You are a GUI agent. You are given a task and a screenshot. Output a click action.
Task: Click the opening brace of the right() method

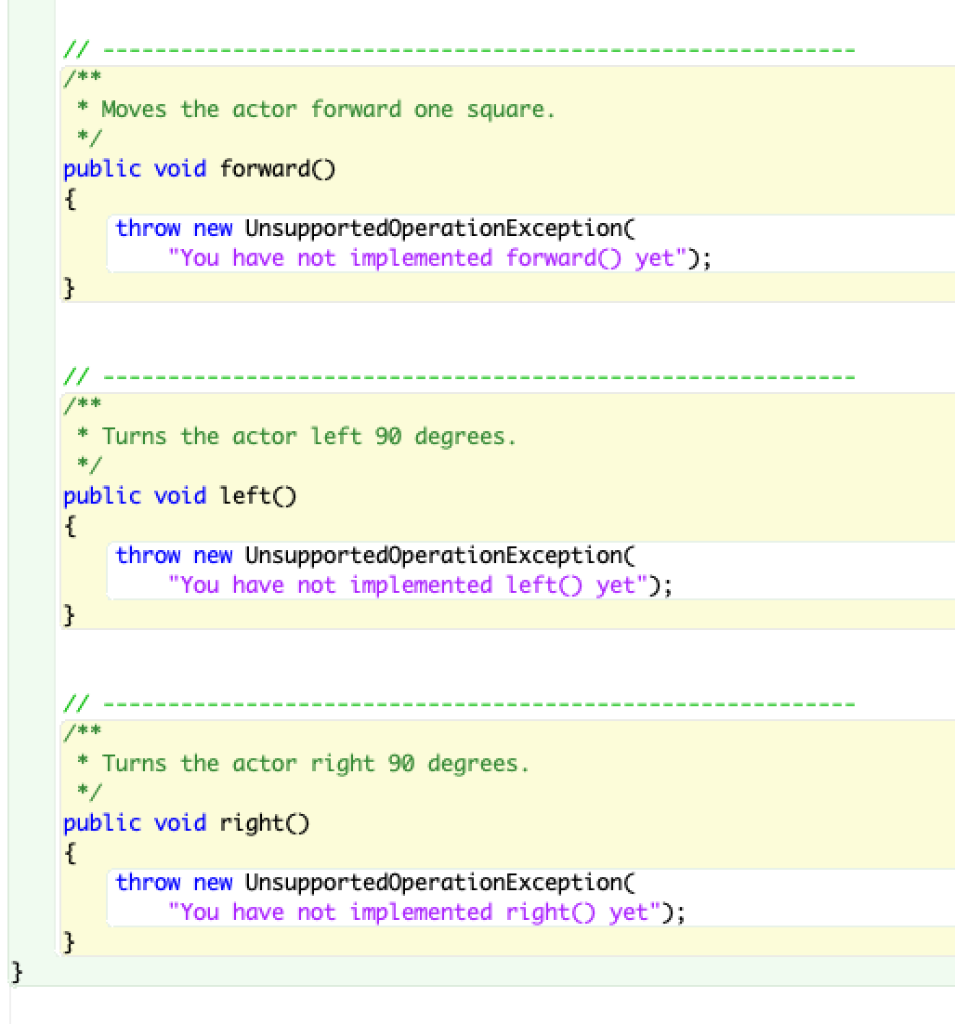70,853
